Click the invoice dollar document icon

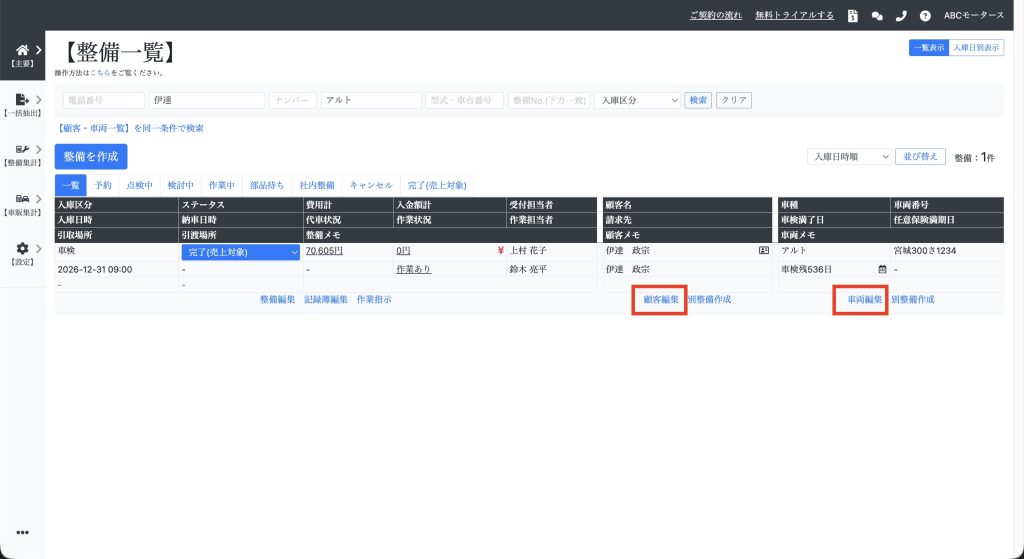pos(852,16)
